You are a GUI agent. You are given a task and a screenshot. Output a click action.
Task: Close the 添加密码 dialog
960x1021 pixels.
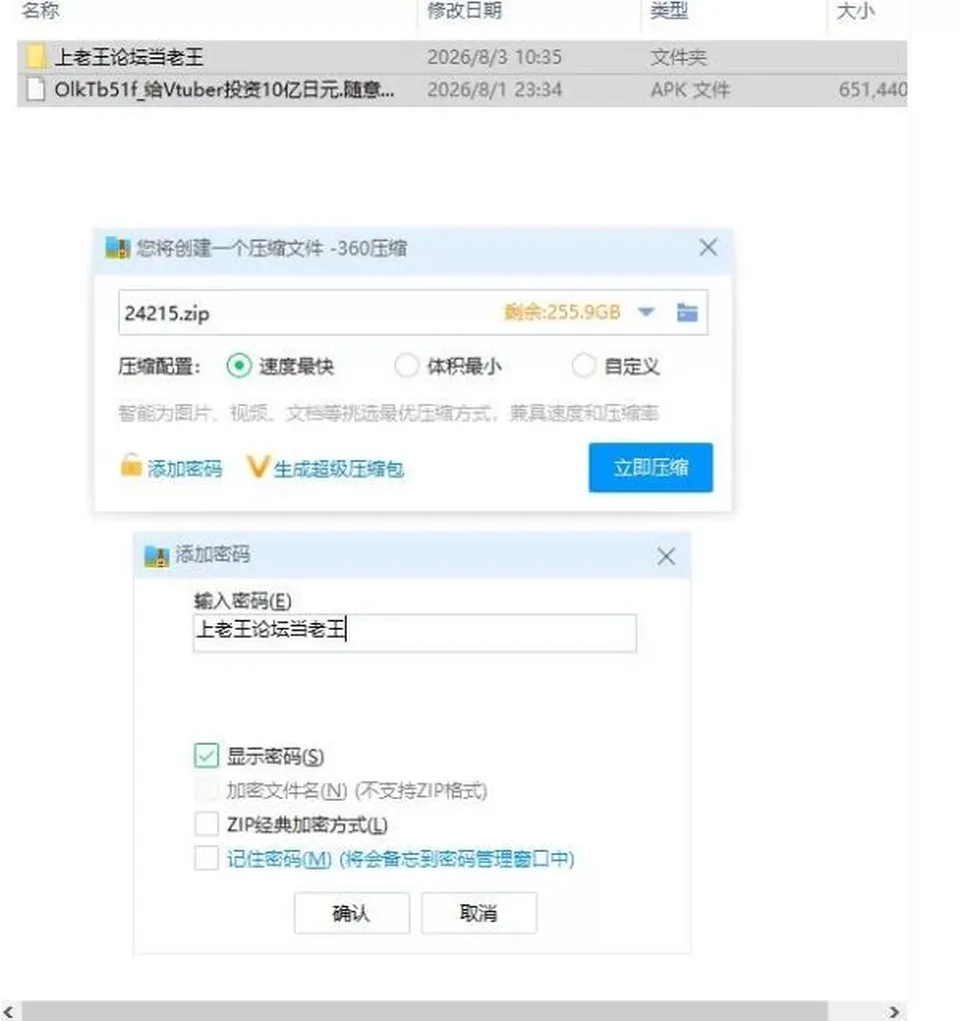pos(666,556)
